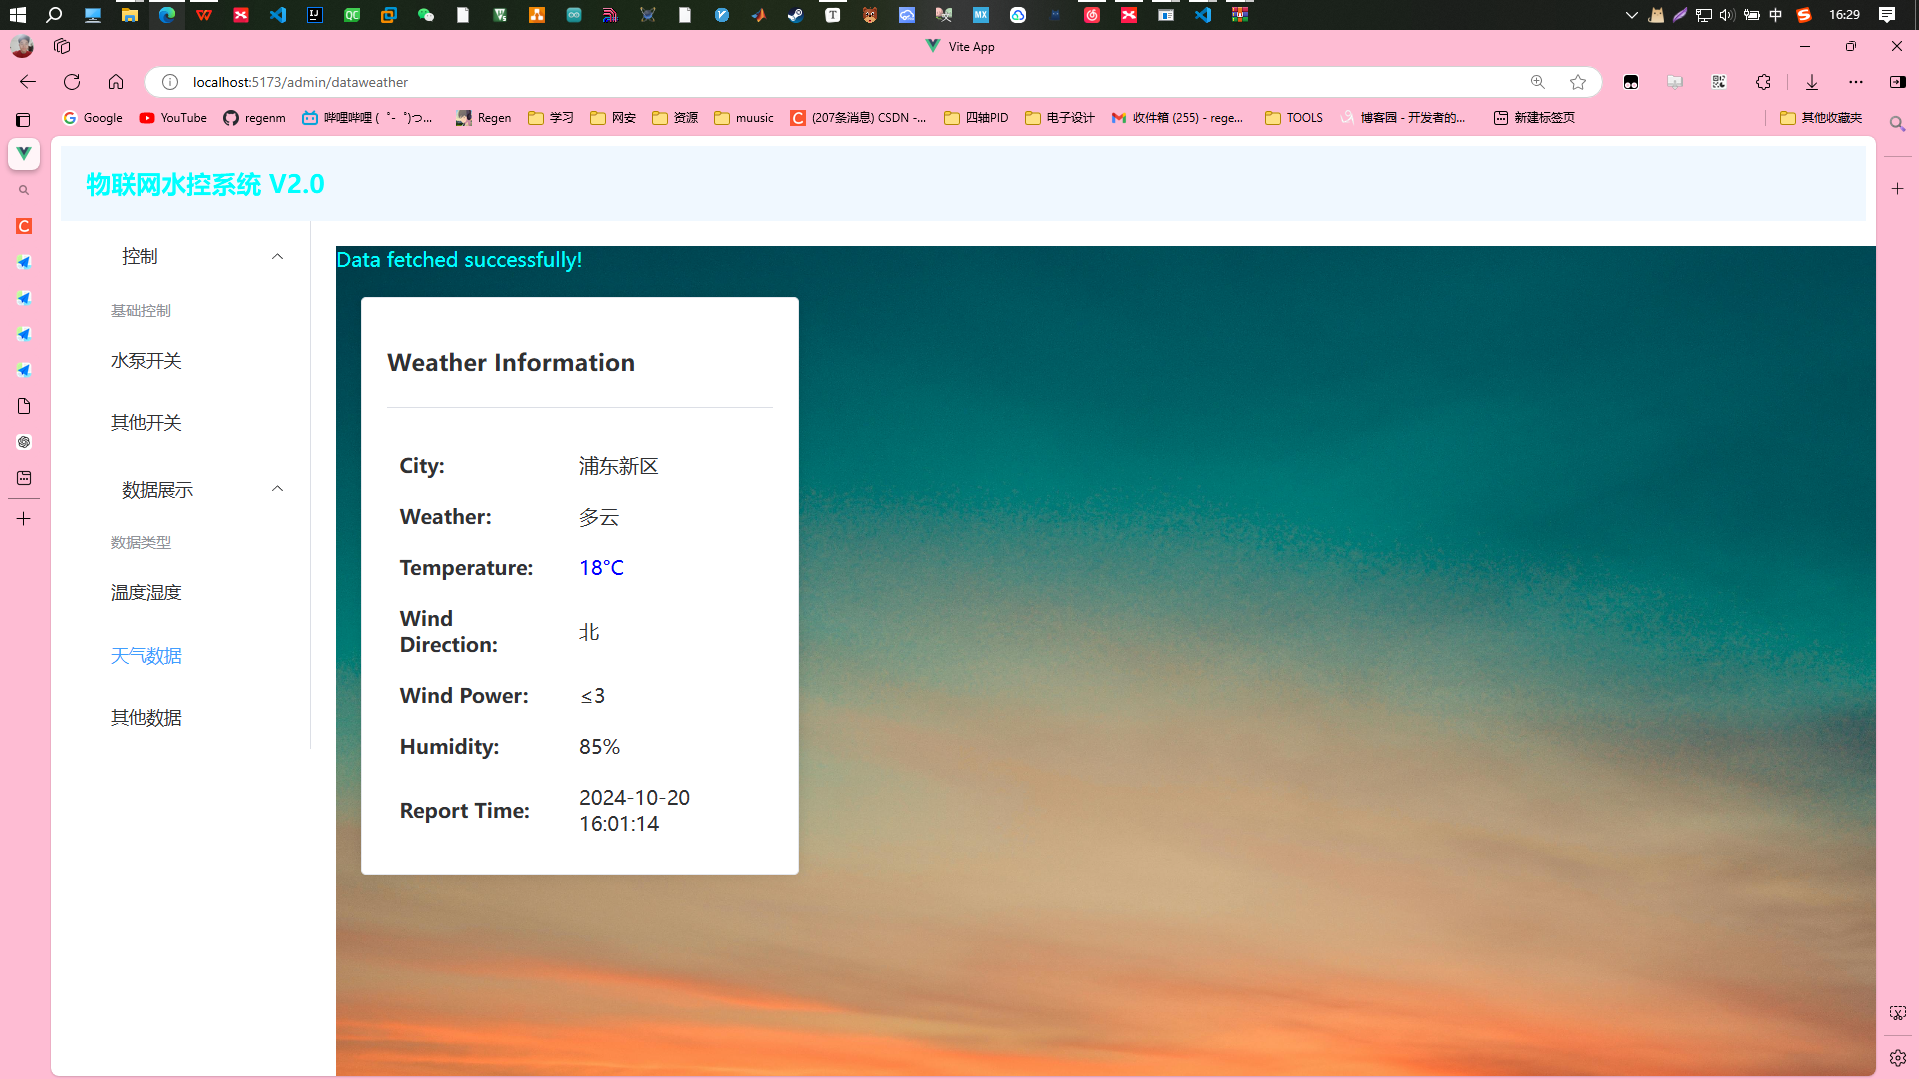Switch to the CSDN vertical tab
The height and width of the screenshot is (1079, 1919).
[x=24, y=226]
